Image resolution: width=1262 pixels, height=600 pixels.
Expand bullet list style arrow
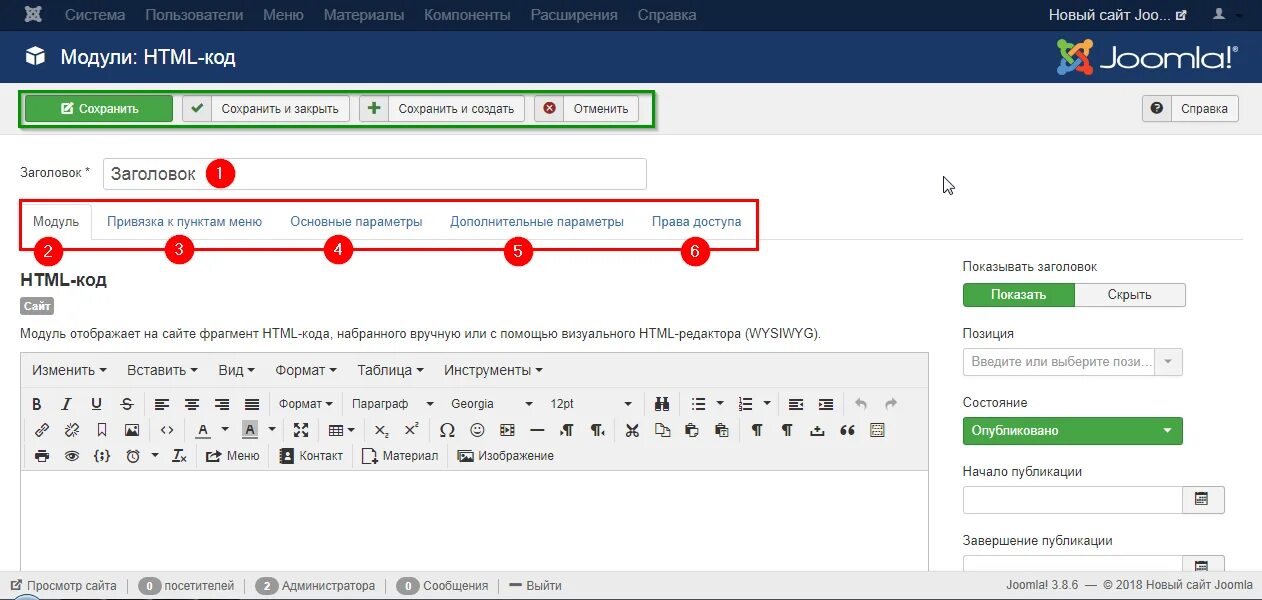coord(719,404)
